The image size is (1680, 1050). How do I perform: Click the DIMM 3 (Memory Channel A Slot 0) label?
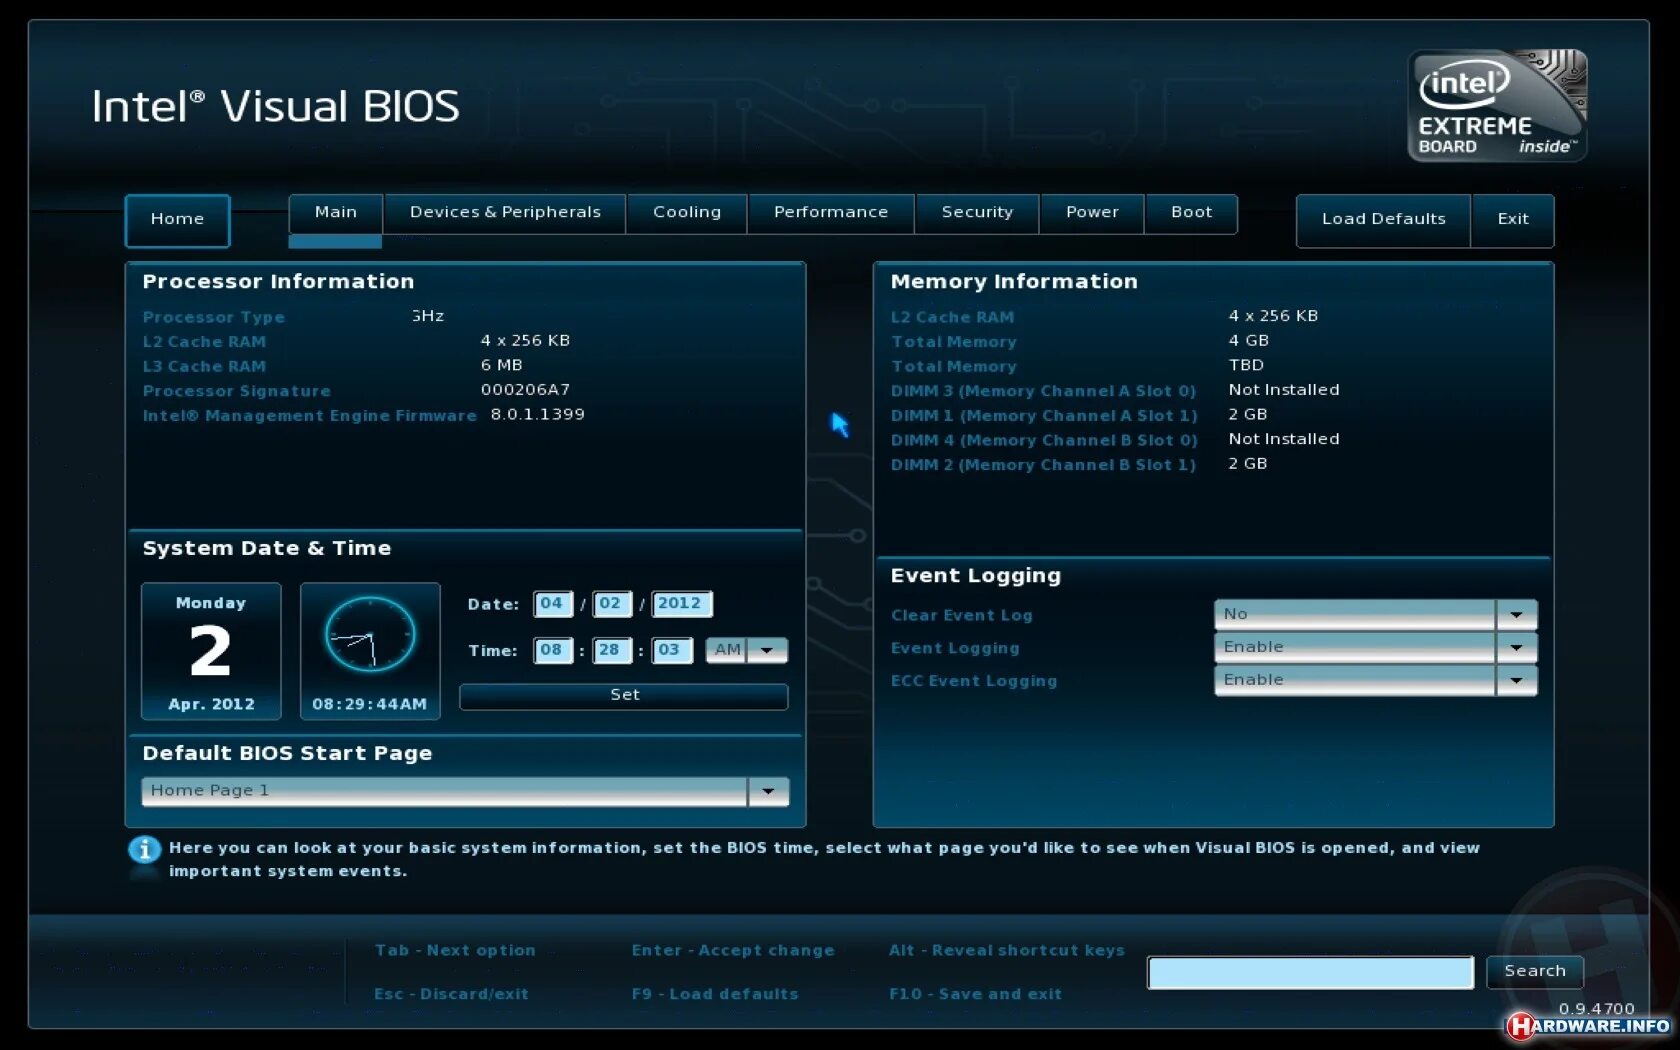[1043, 392]
